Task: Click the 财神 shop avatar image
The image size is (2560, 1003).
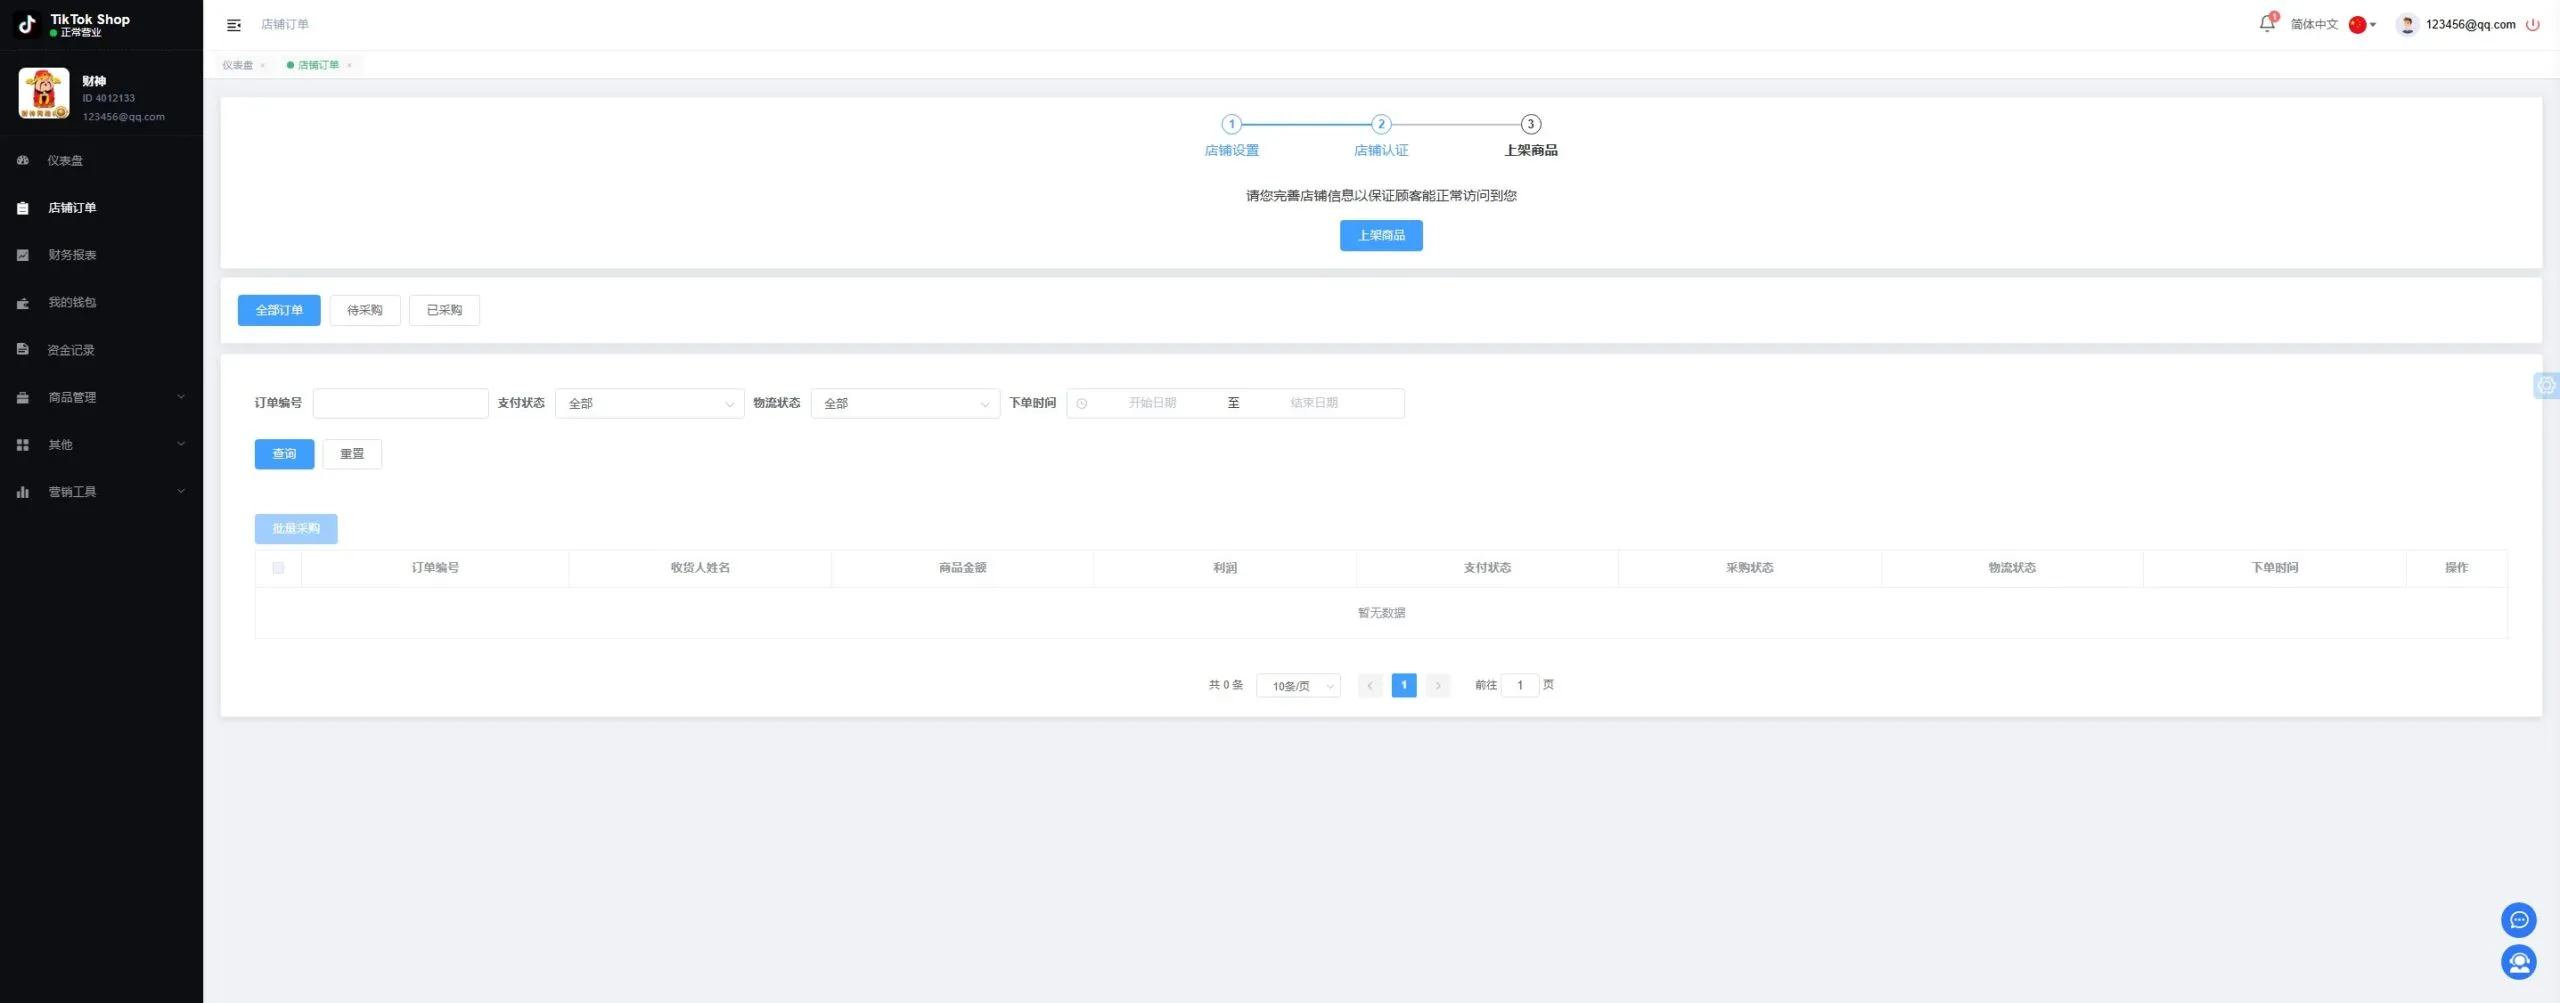Action: [44, 93]
